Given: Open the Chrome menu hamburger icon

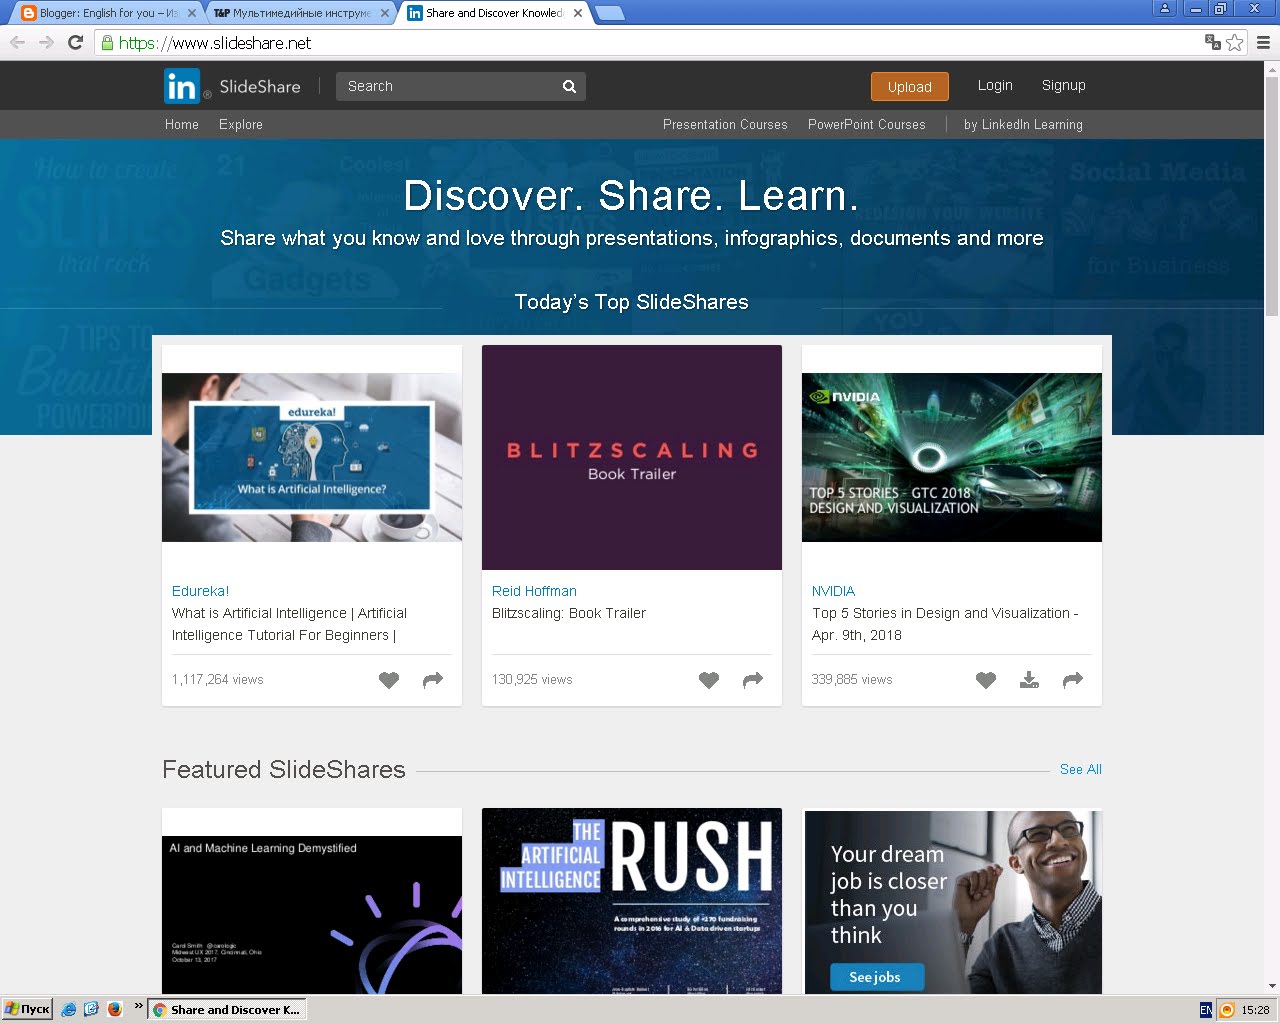Looking at the screenshot, I should coord(1263,42).
